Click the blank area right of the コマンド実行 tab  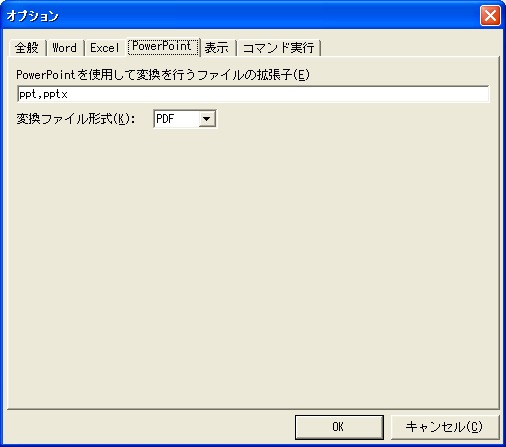coord(410,48)
